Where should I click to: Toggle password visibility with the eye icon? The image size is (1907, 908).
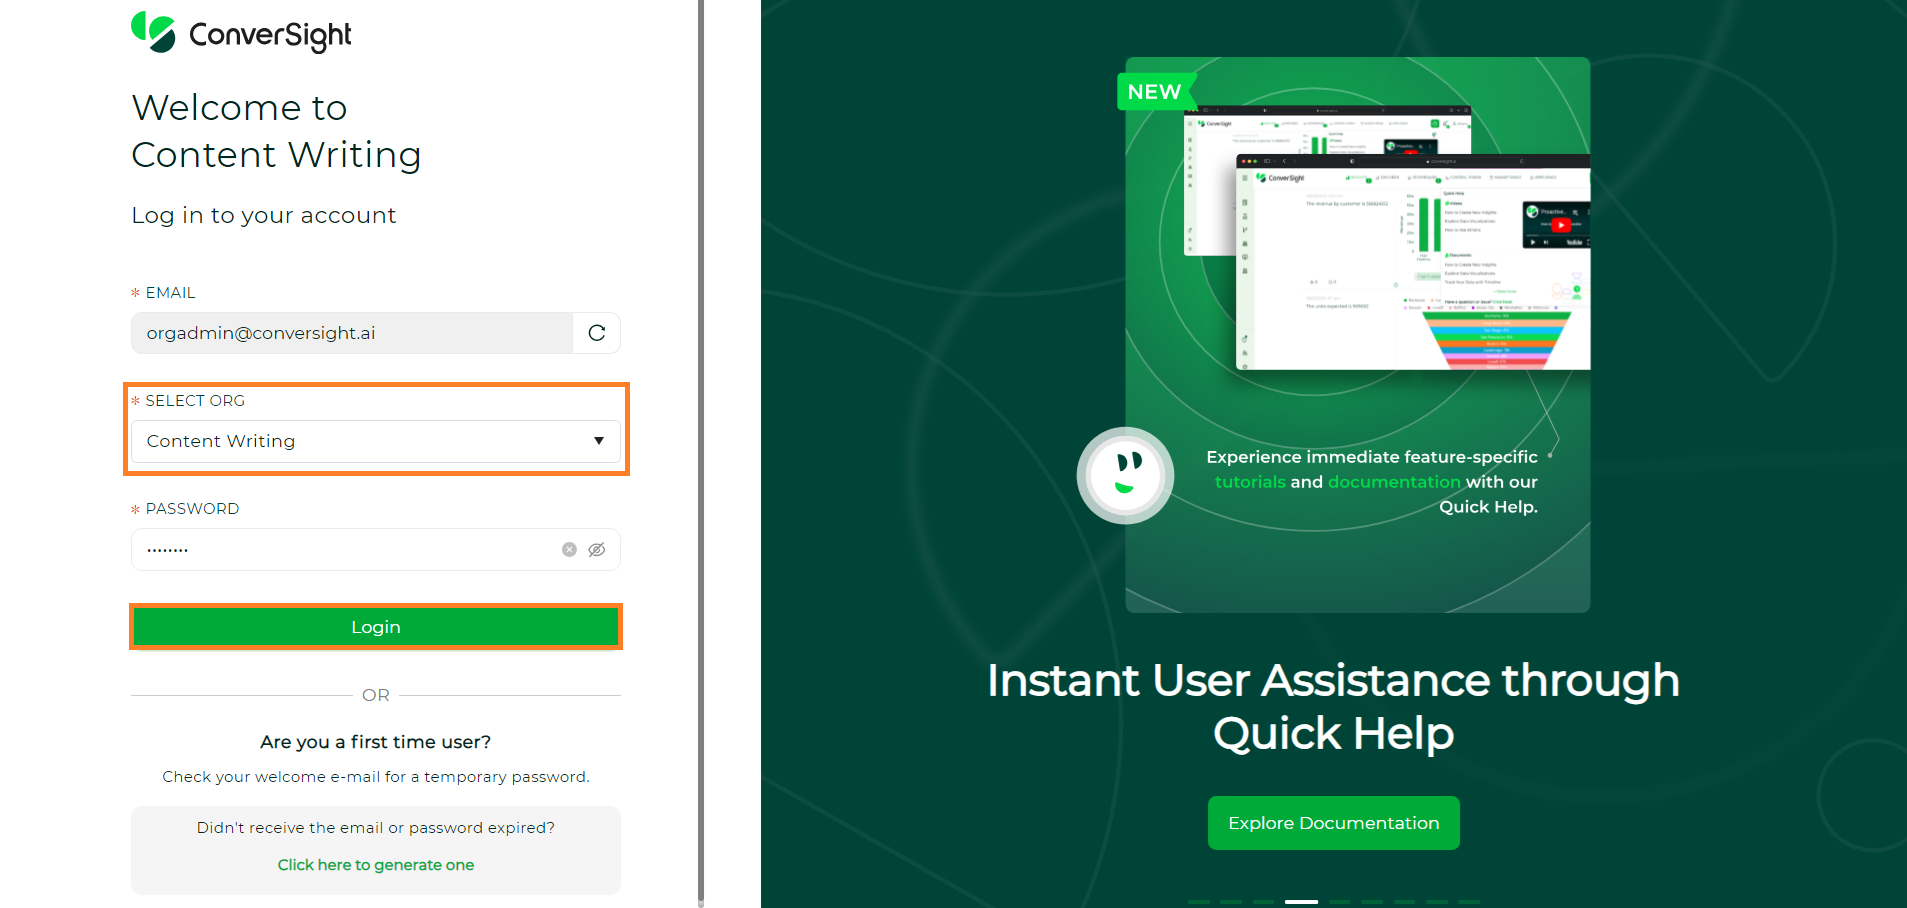(x=597, y=549)
